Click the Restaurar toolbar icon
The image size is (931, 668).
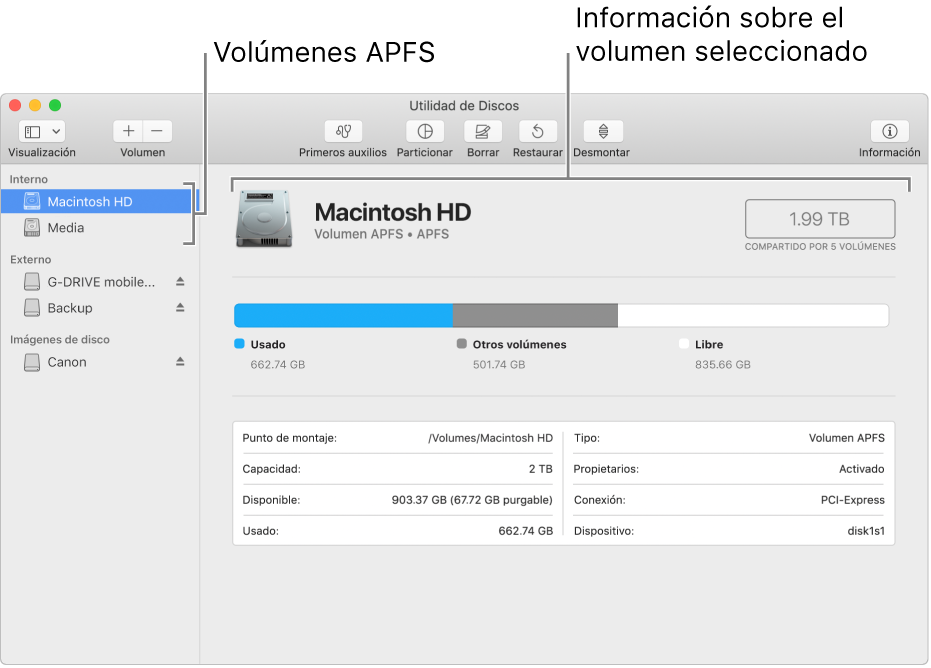click(x=537, y=131)
